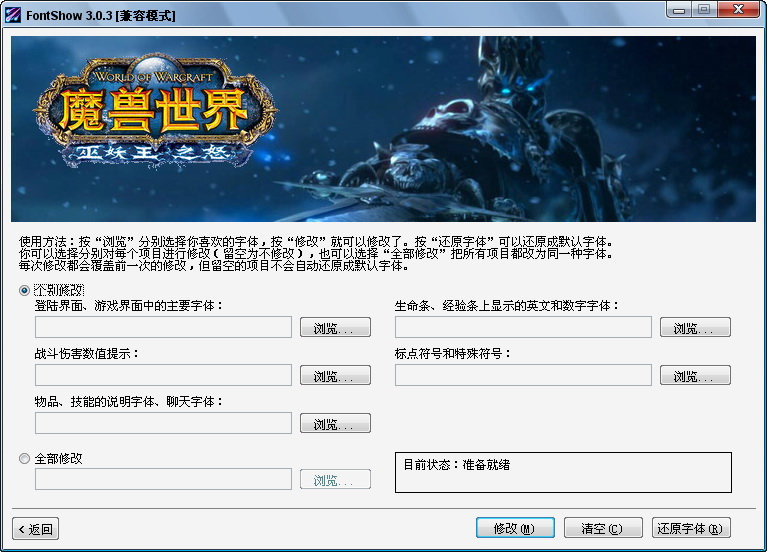Click the 生命条、经验条 font input field
Screen dimensions: 767x552
pyautogui.click(x=523, y=327)
